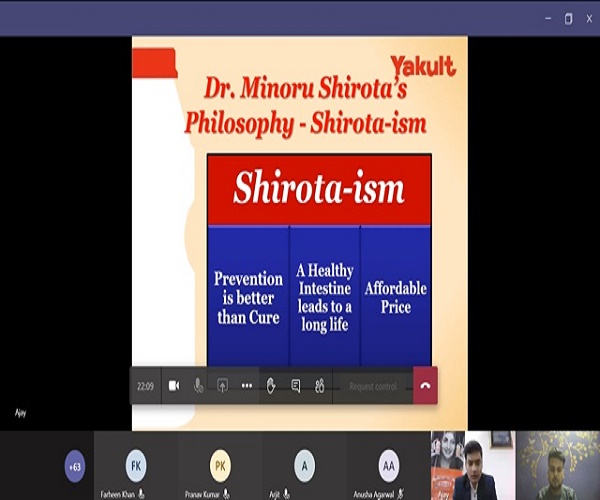This screenshot has width=600, height=500.
Task: Minimize the meeting window
Action: click(548, 18)
